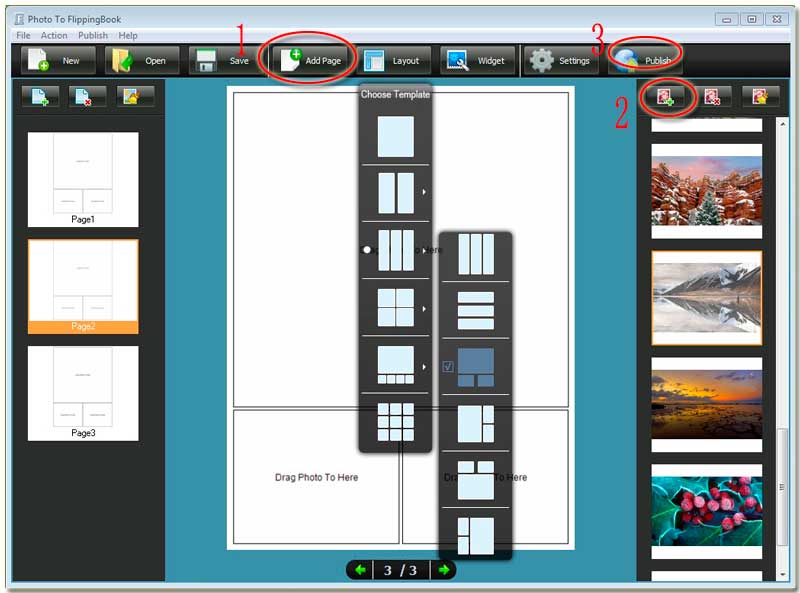
Task: Click the clear photos icon in the right panel
Action: [x=761, y=96]
